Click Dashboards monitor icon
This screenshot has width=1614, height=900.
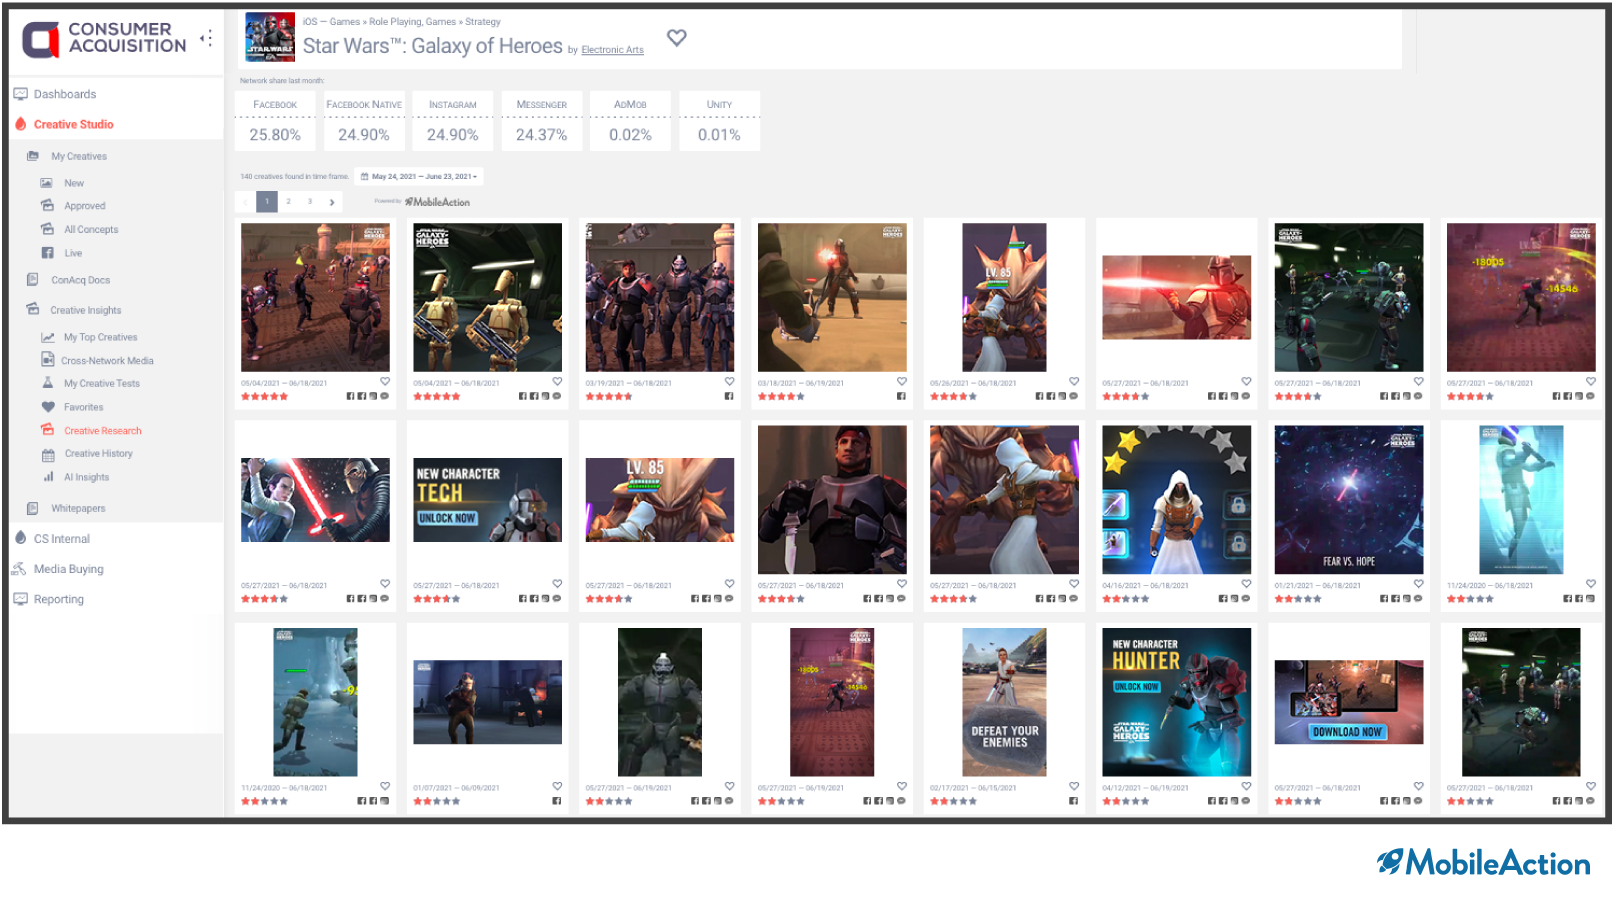(20, 94)
